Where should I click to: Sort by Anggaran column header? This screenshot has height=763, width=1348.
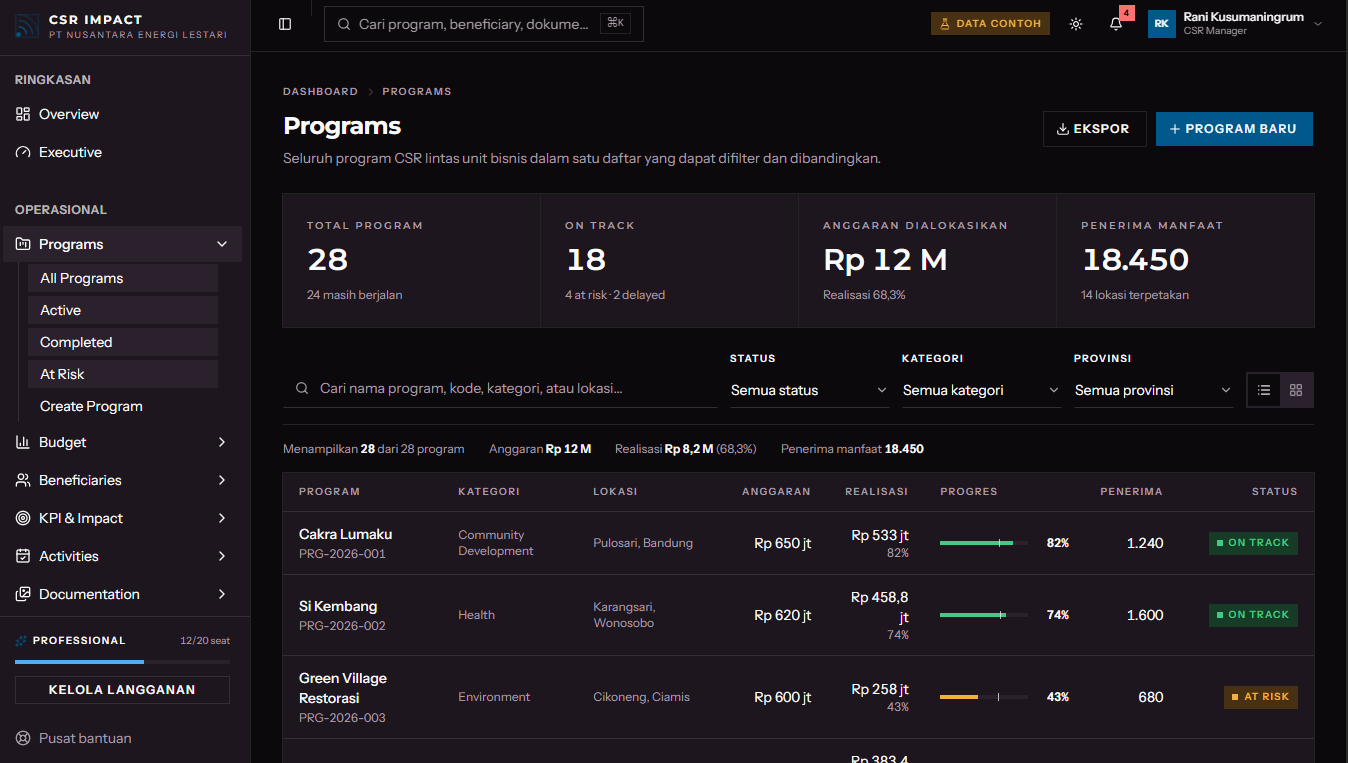tap(776, 492)
